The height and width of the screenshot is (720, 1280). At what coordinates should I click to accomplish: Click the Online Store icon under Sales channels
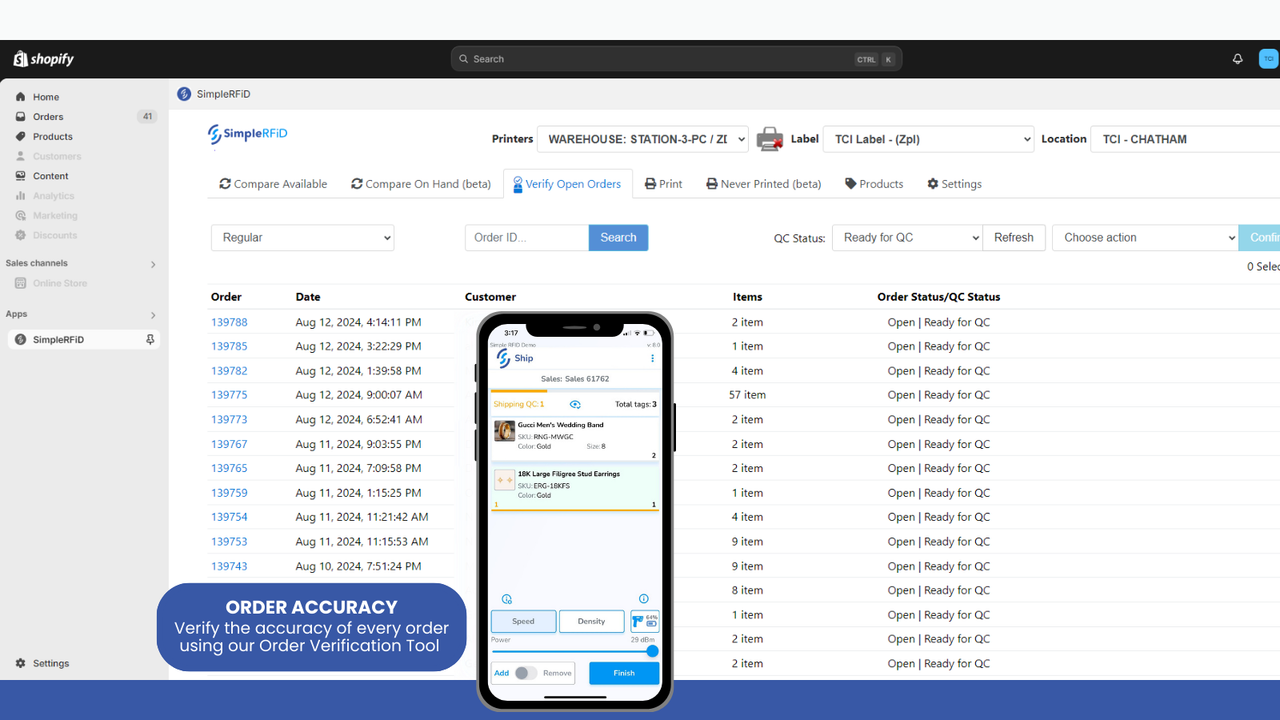[x=20, y=283]
